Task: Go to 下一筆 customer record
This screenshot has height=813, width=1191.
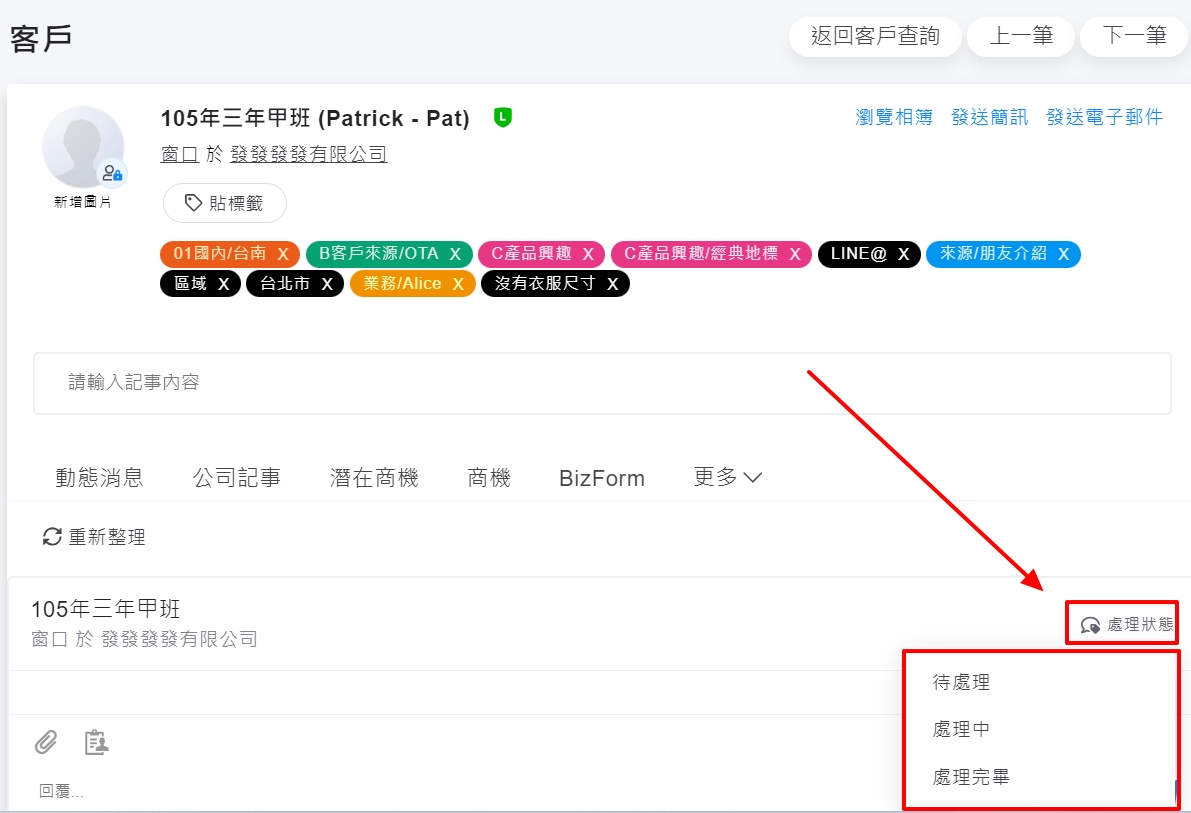Action: click(x=1134, y=37)
